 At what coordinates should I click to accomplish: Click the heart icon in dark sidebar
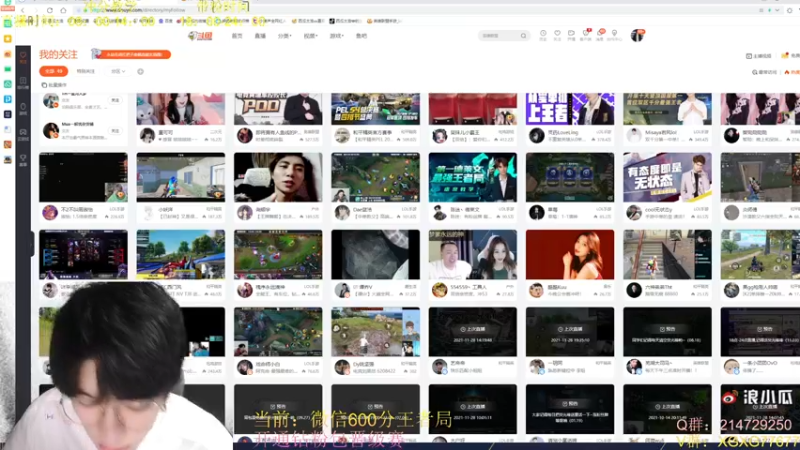point(23,57)
